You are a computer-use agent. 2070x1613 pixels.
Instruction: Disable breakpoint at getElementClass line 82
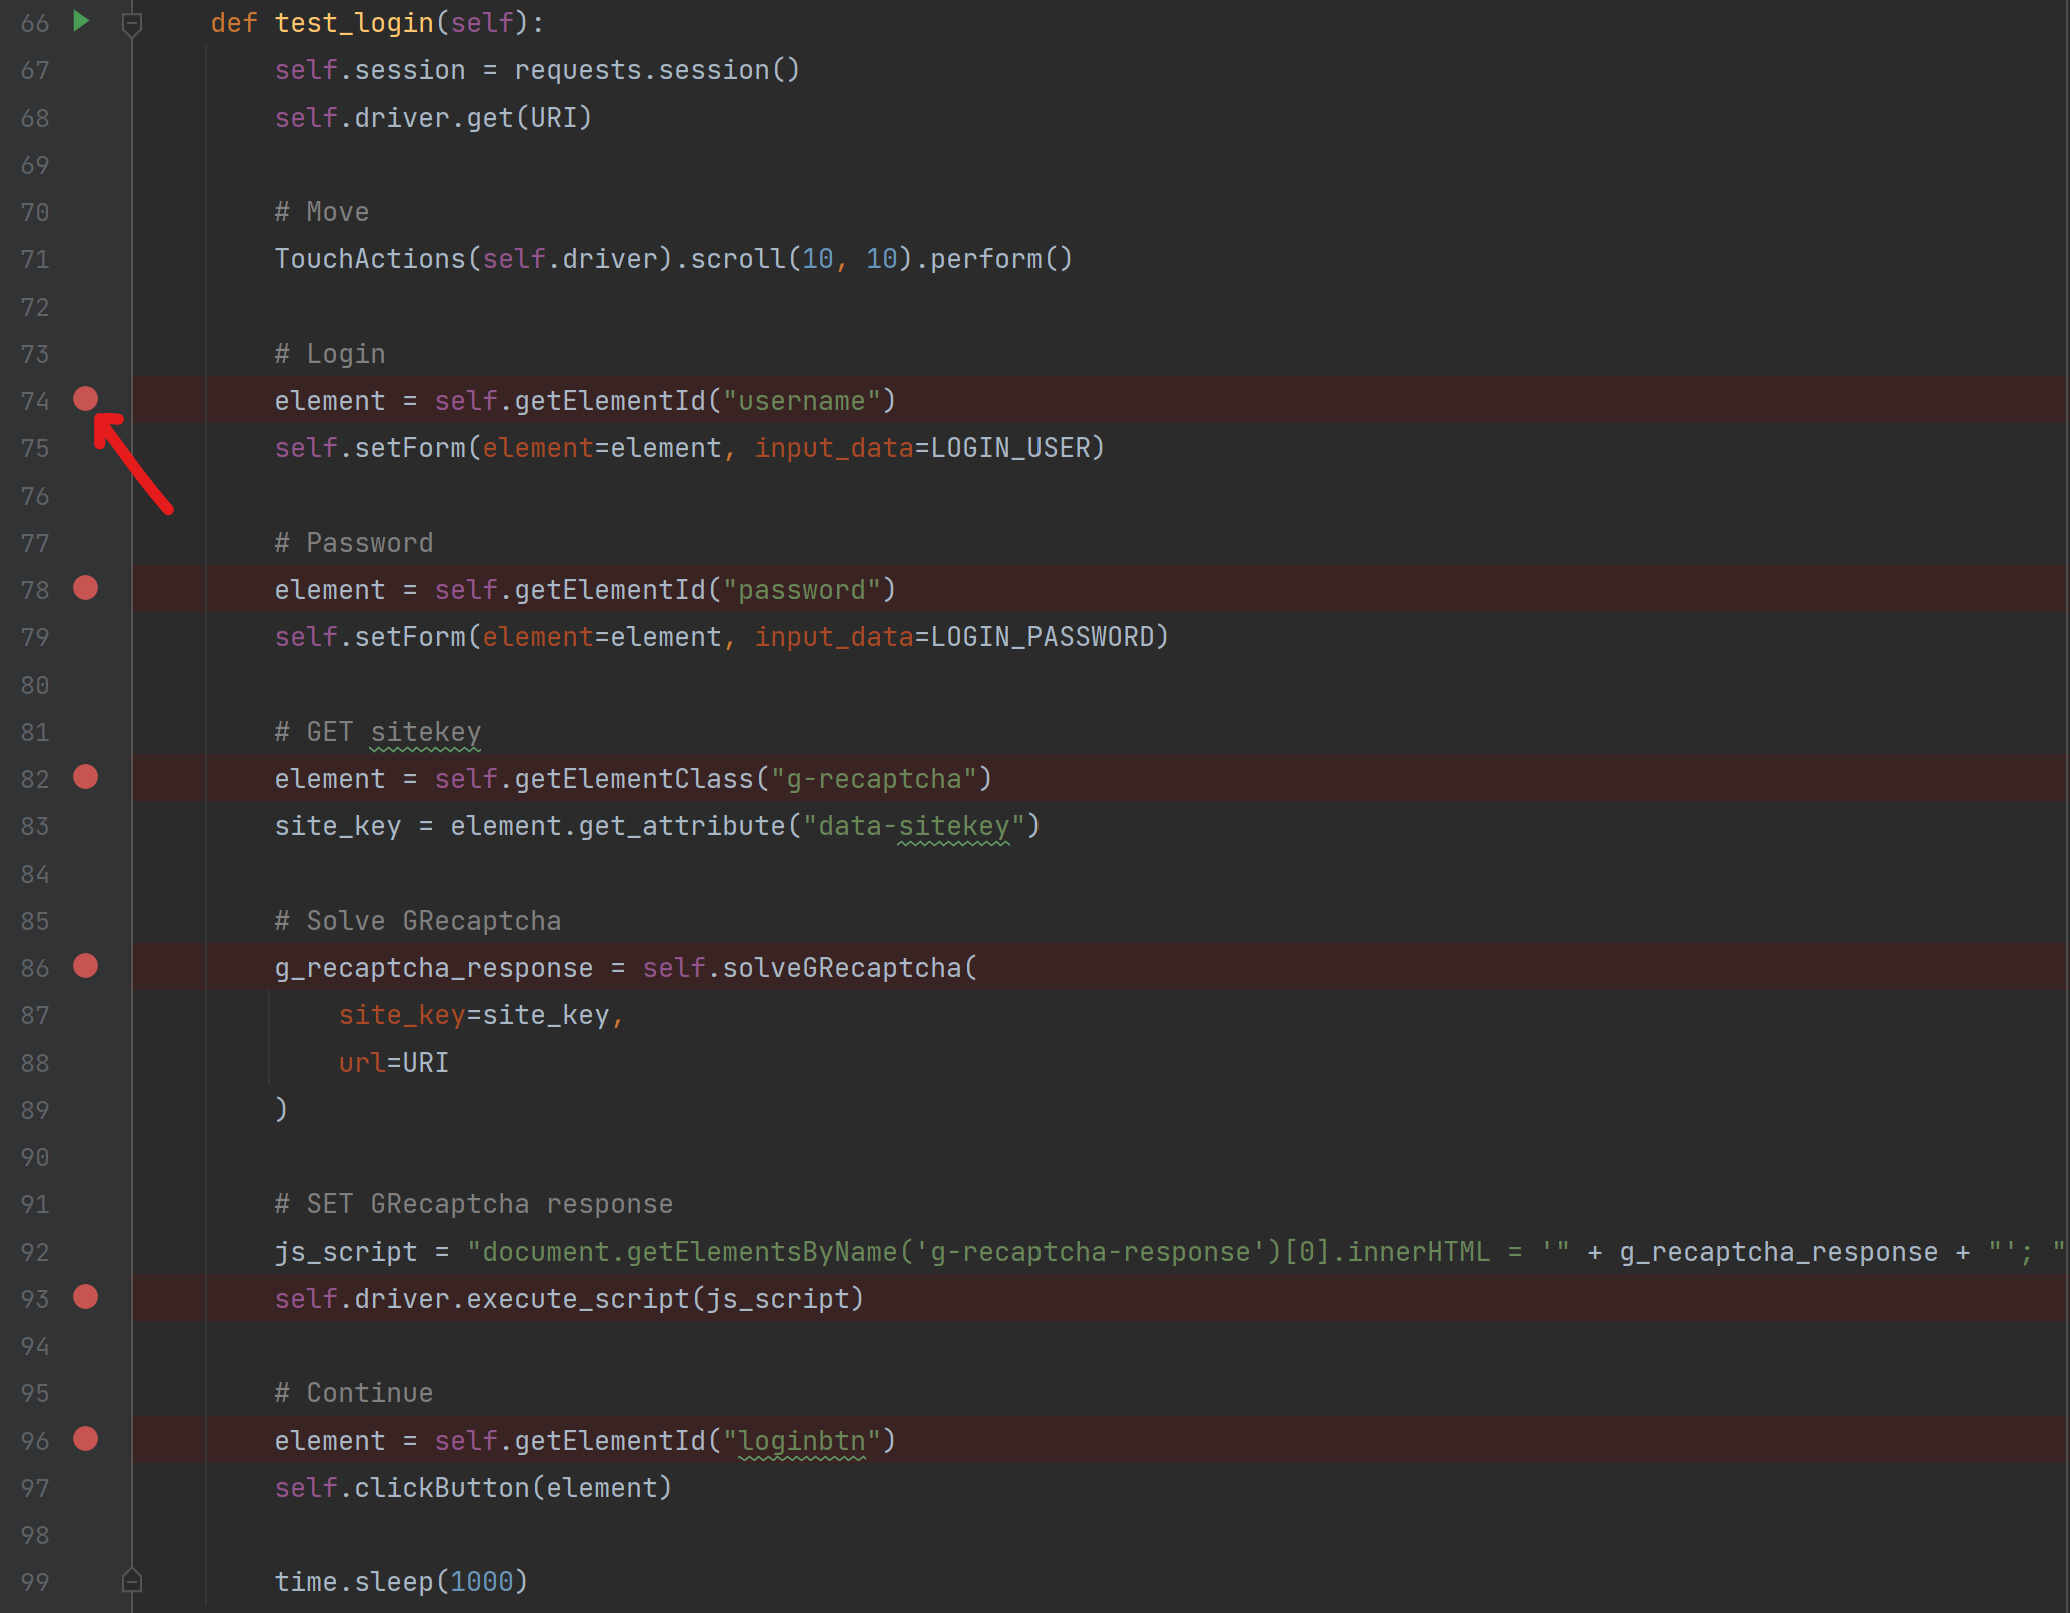86,777
